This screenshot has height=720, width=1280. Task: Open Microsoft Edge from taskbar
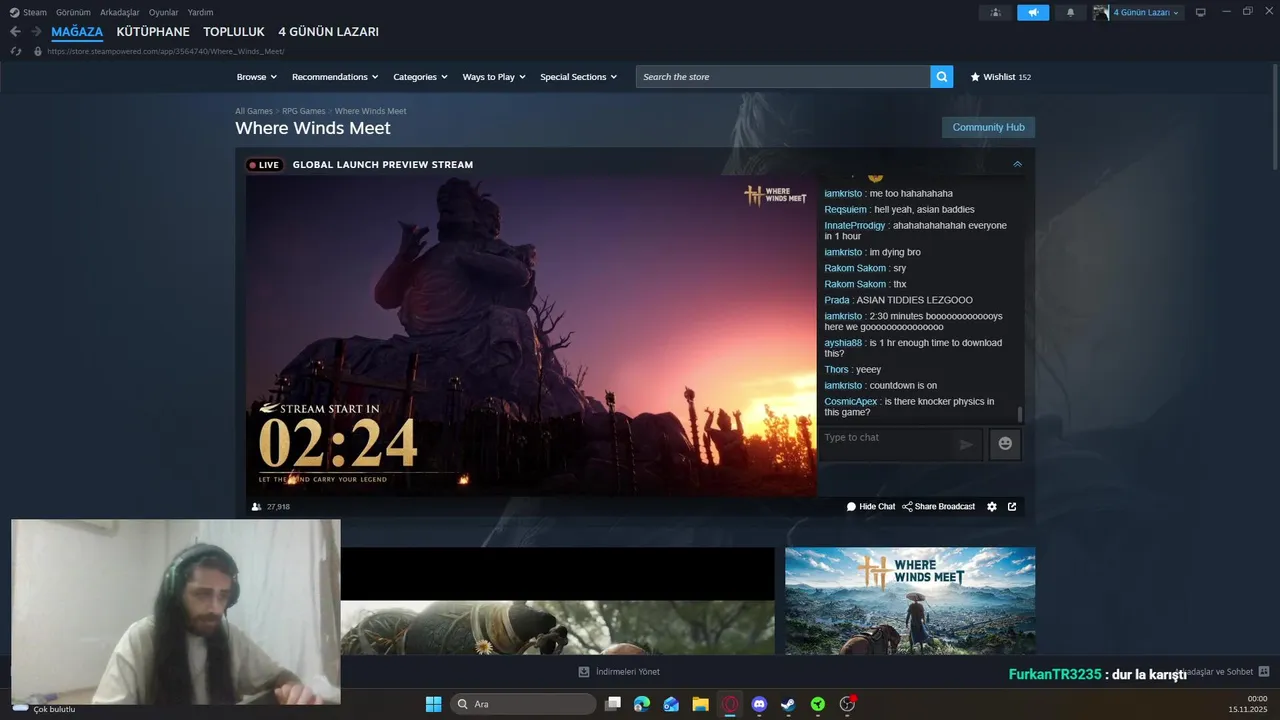pos(642,704)
